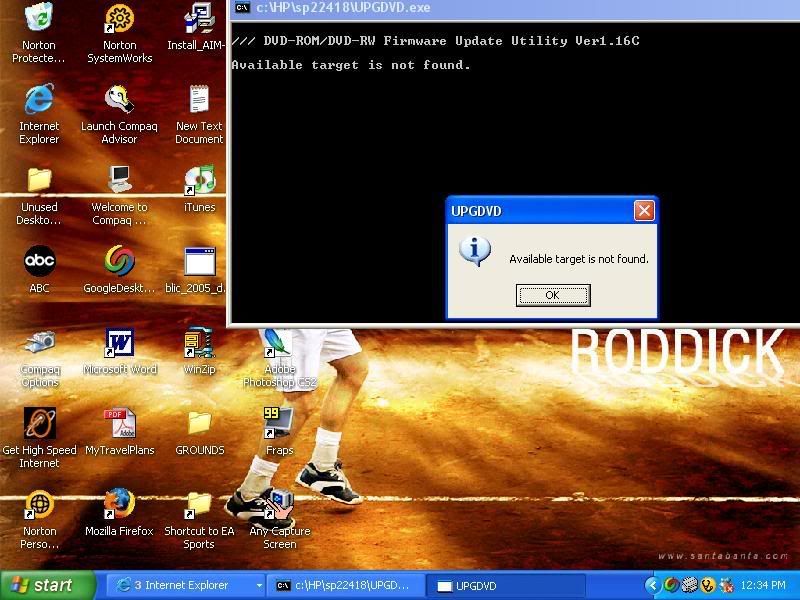The width and height of the screenshot is (800, 600).
Task: Select the Any Capture Screen icon
Action: [280, 519]
